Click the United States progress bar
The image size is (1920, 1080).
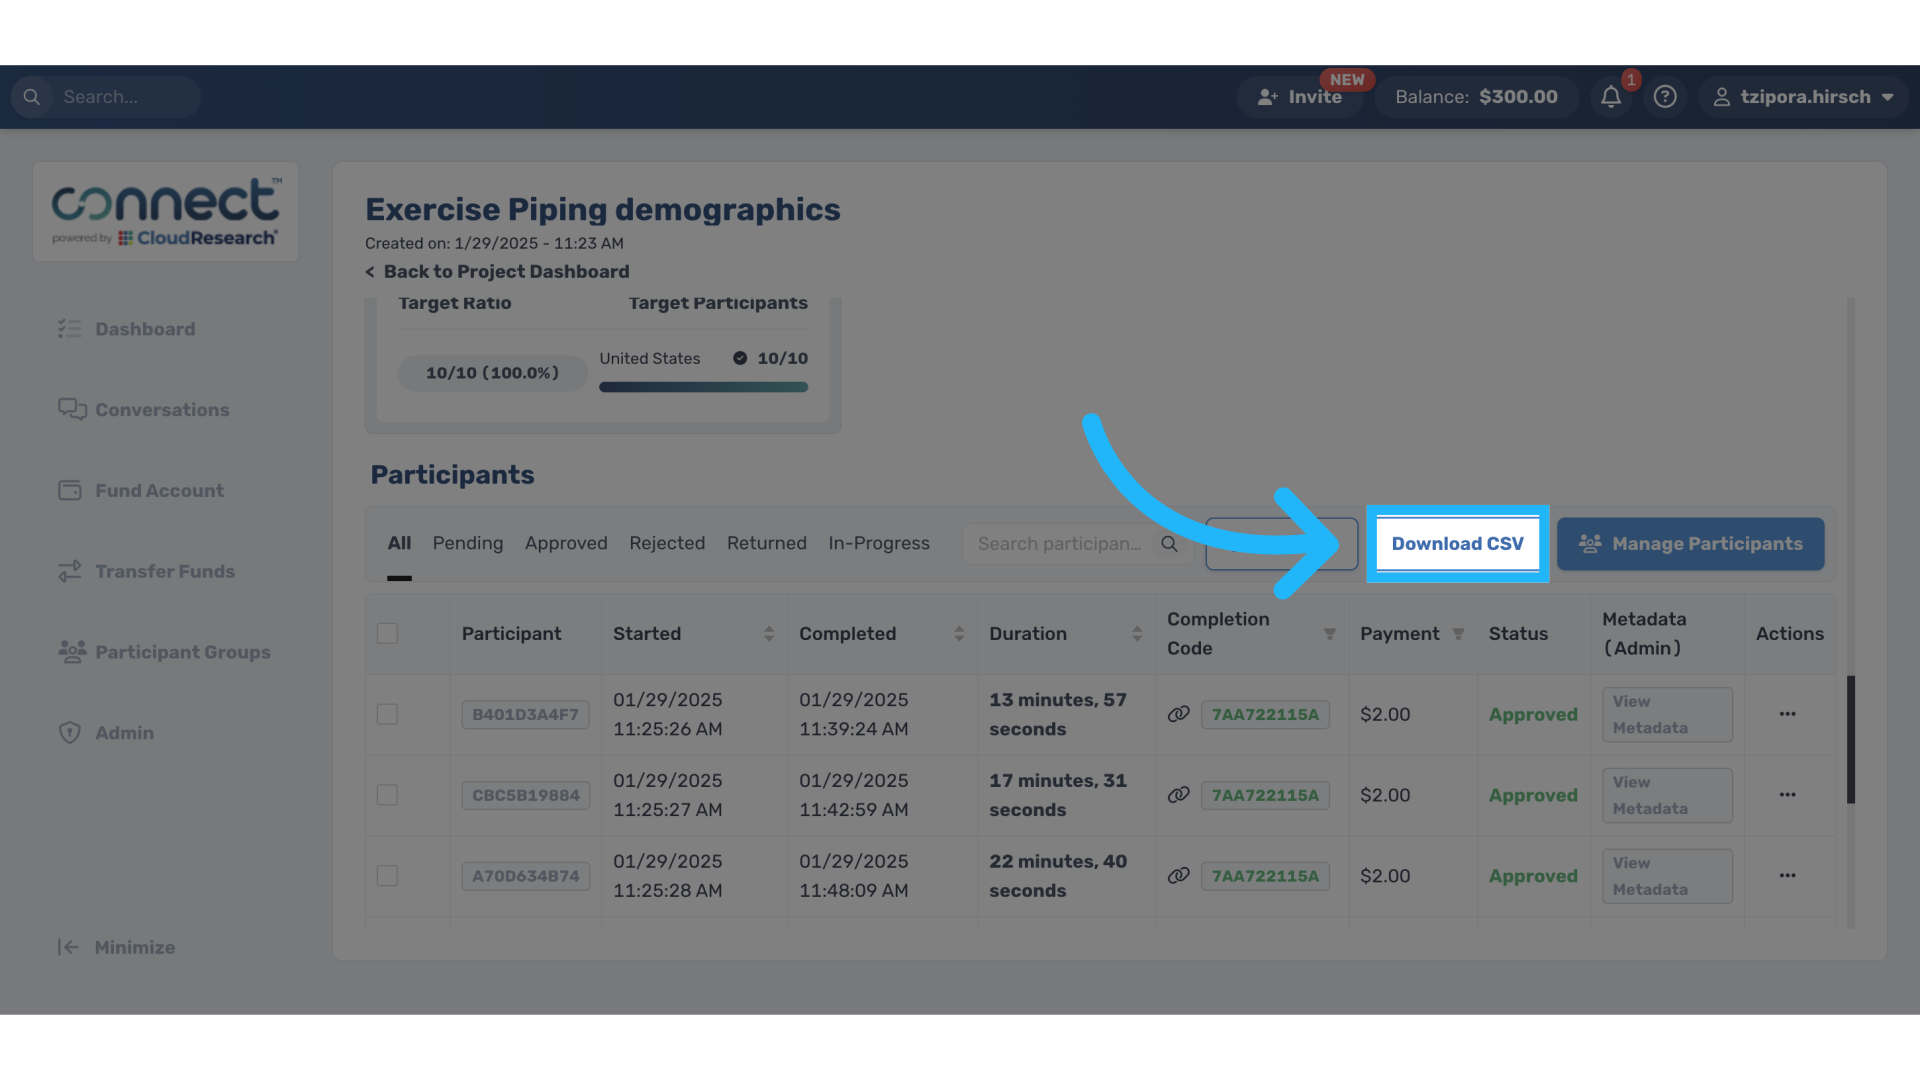pyautogui.click(x=703, y=387)
